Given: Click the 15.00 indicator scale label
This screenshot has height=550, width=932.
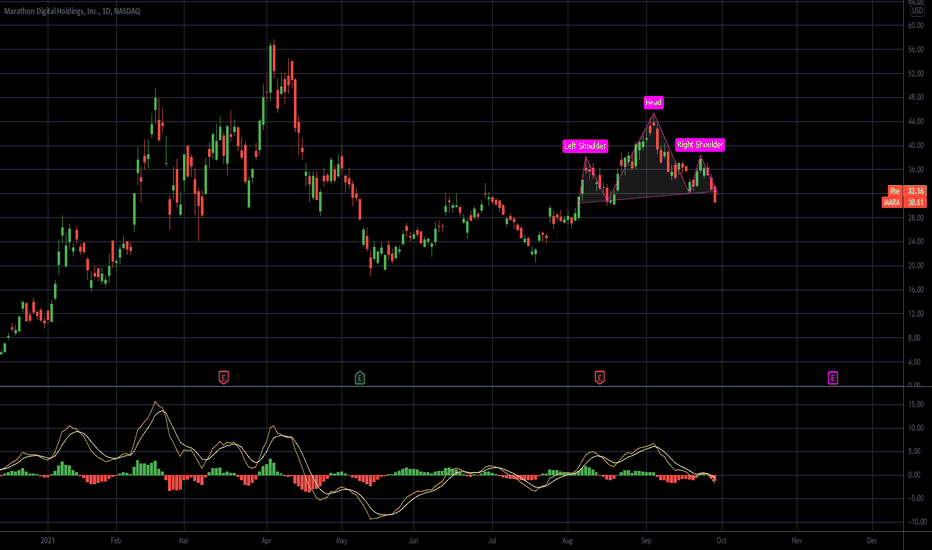Looking at the screenshot, I should pos(916,404).
